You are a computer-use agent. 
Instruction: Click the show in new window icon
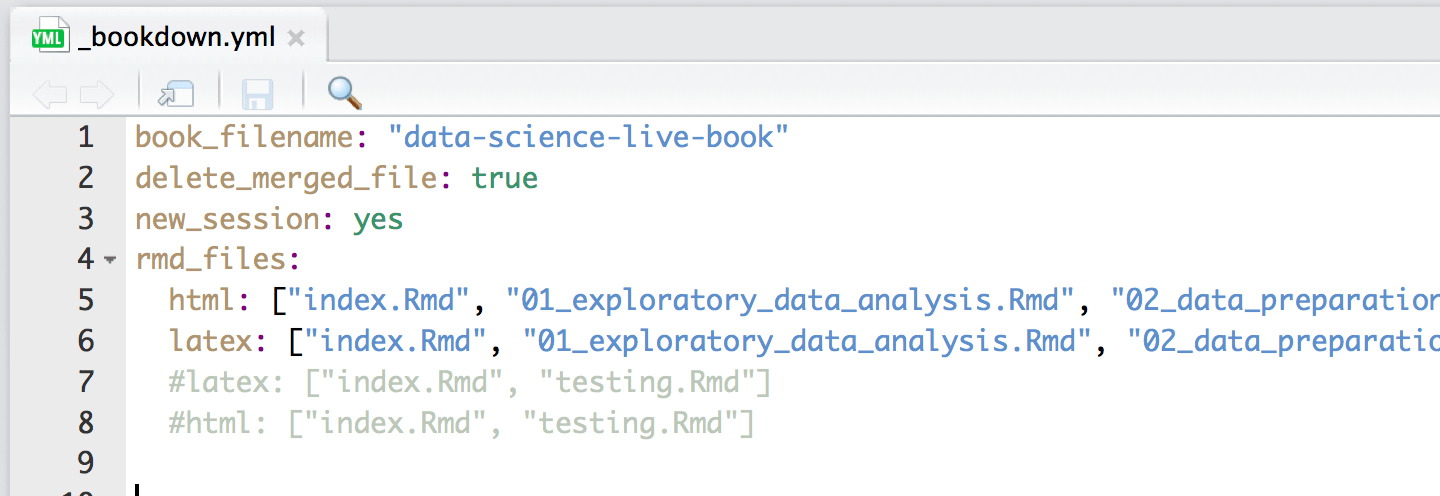pyautogui.click(x=176, y=94)
